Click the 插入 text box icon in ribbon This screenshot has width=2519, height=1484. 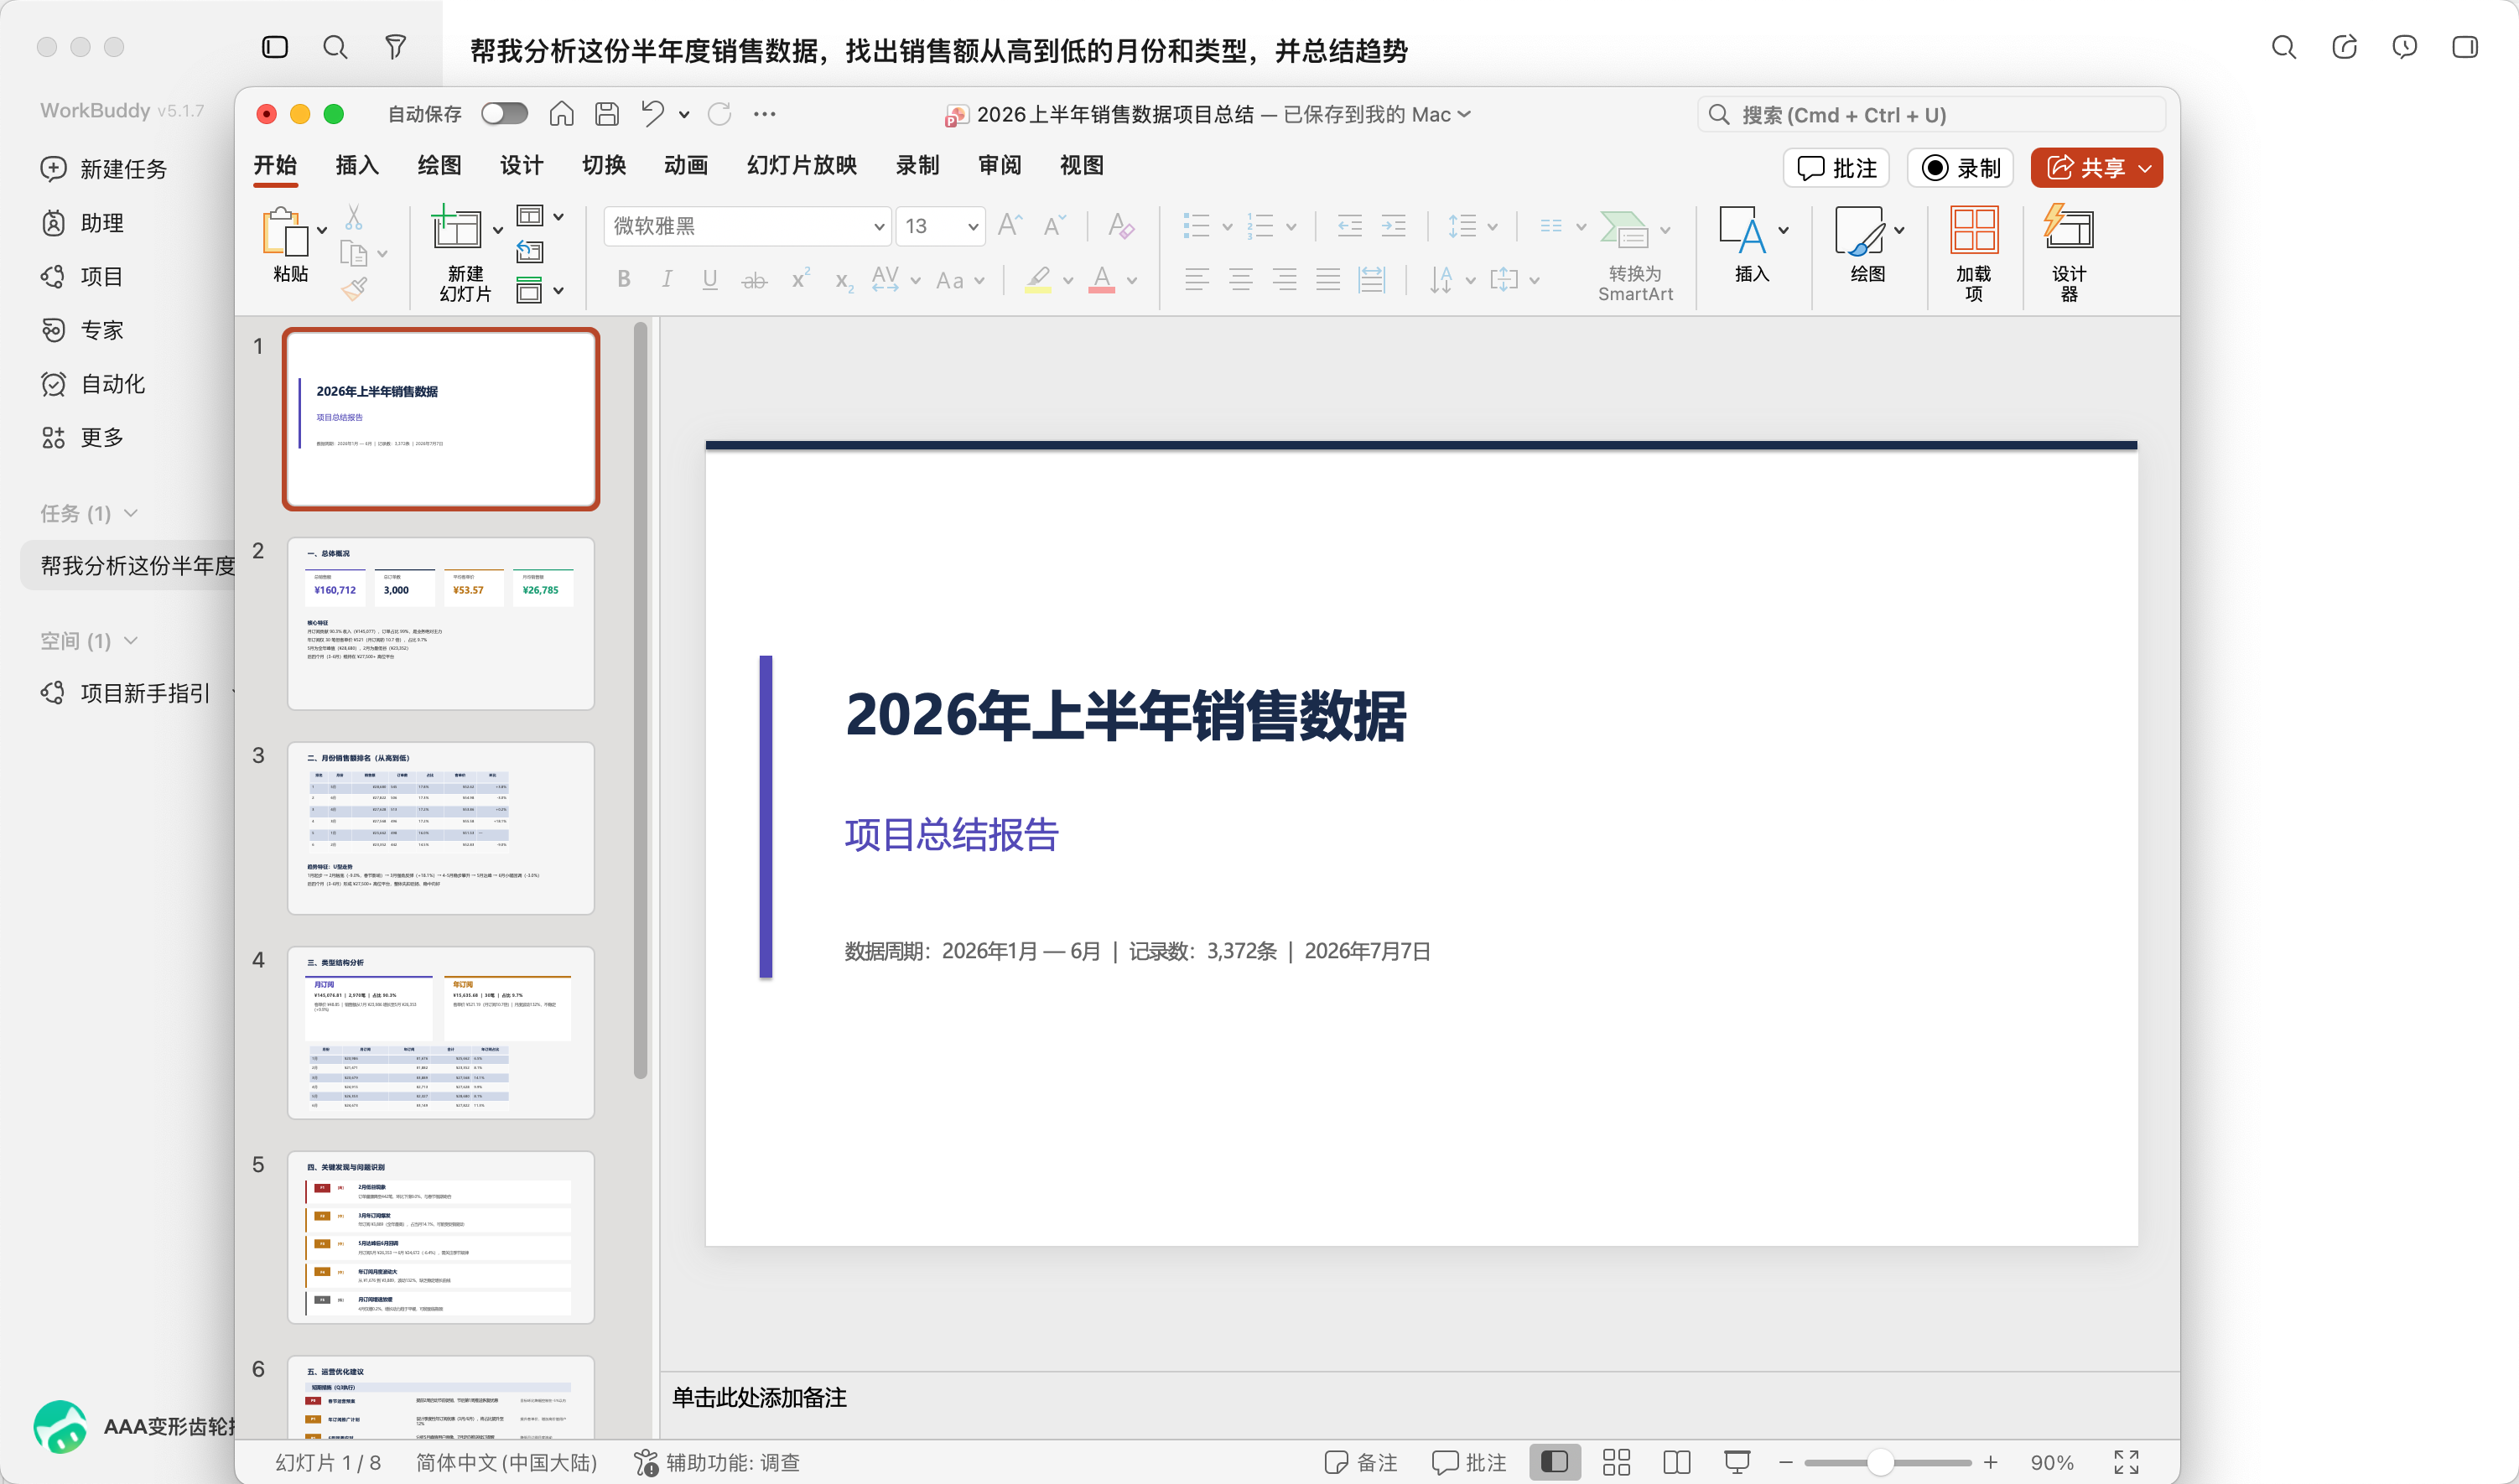click(1742, 230)
